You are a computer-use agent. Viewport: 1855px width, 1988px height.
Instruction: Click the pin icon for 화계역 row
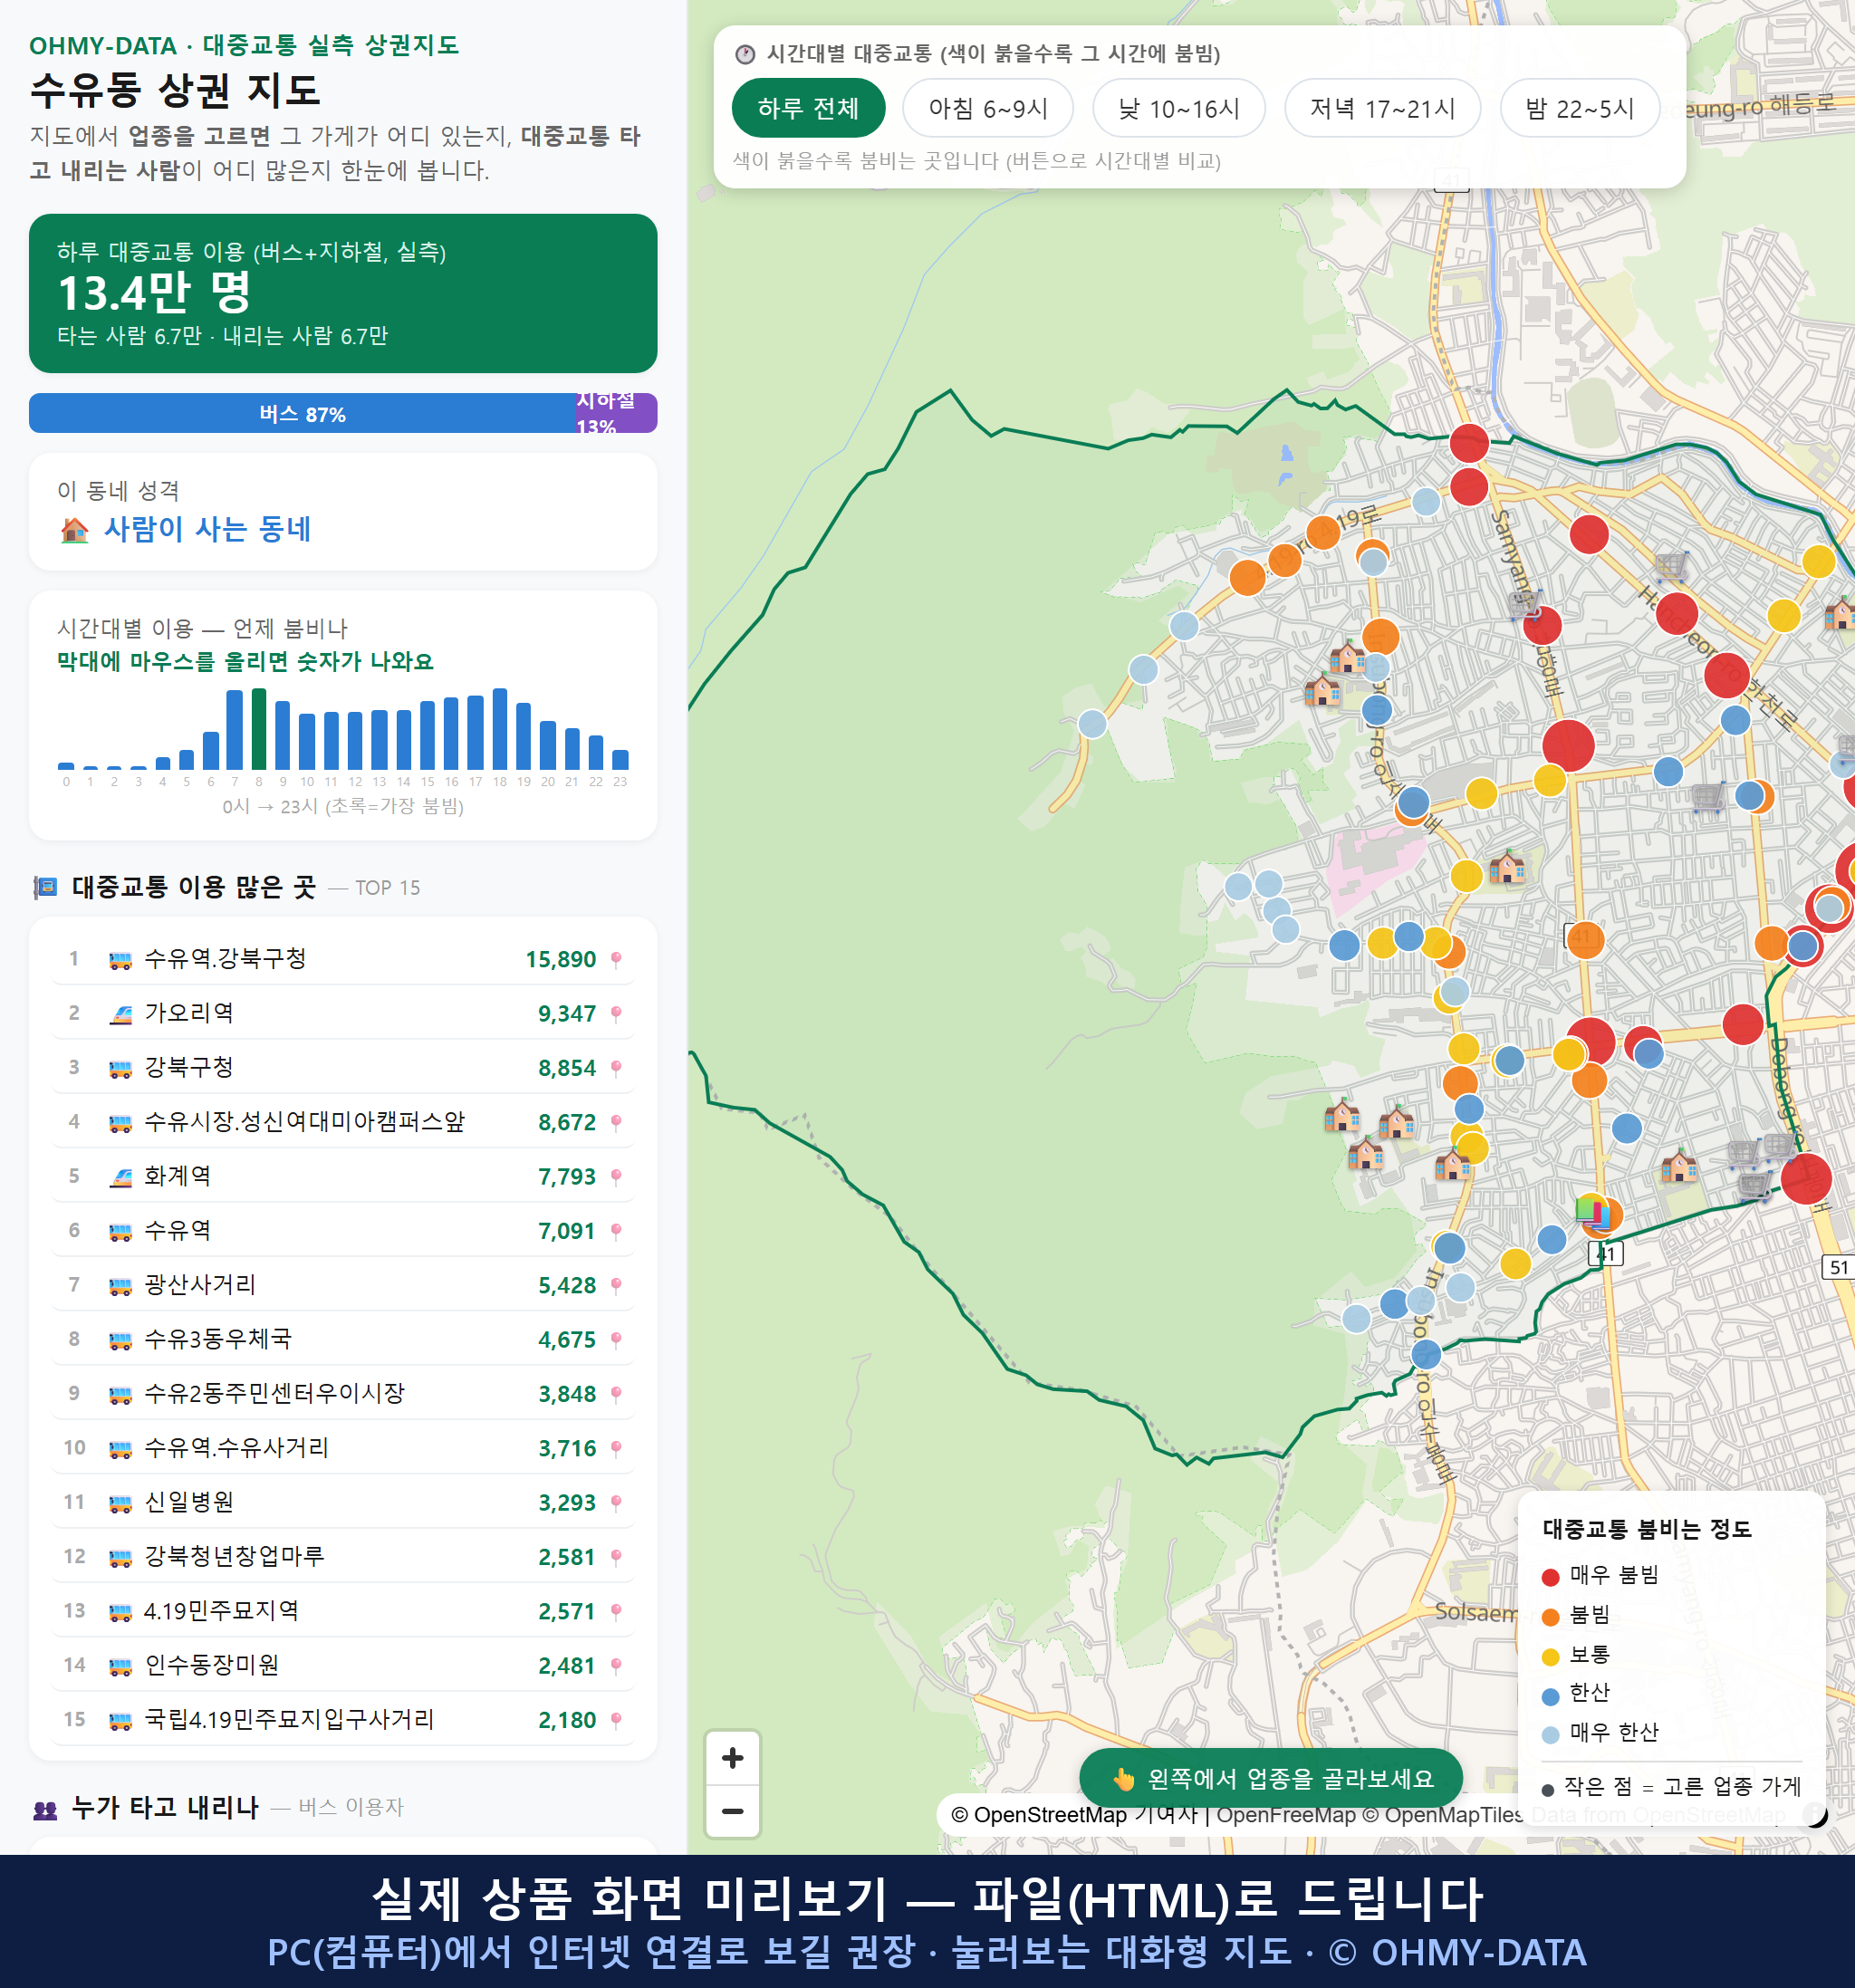point(616,1177)
